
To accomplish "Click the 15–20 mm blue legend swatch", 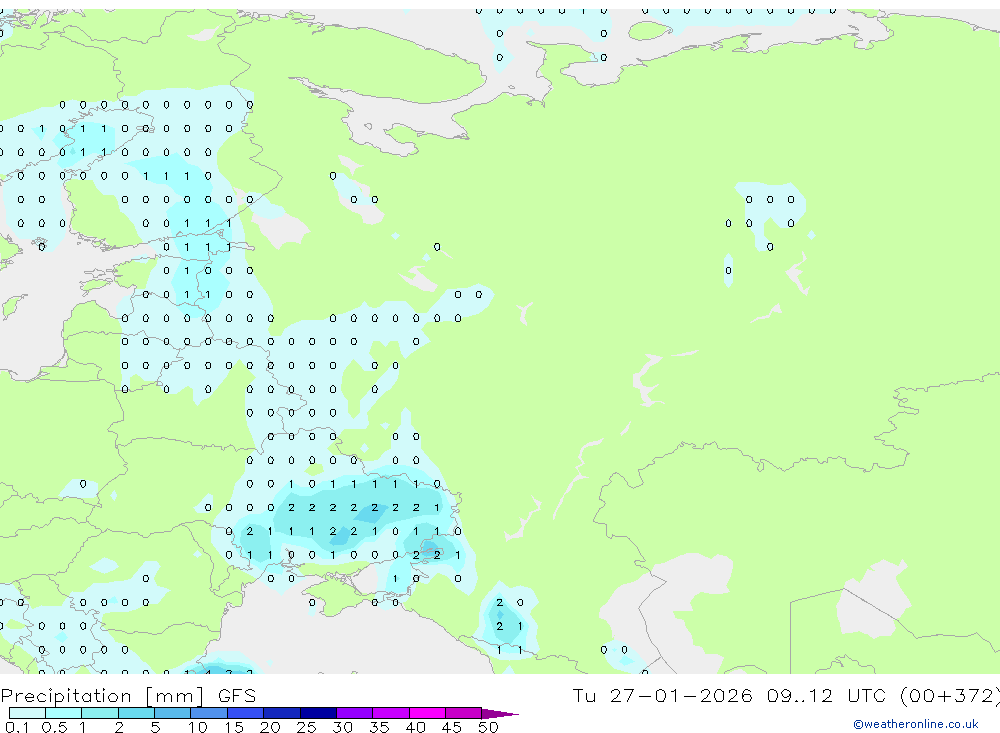I will coord(246,713).
